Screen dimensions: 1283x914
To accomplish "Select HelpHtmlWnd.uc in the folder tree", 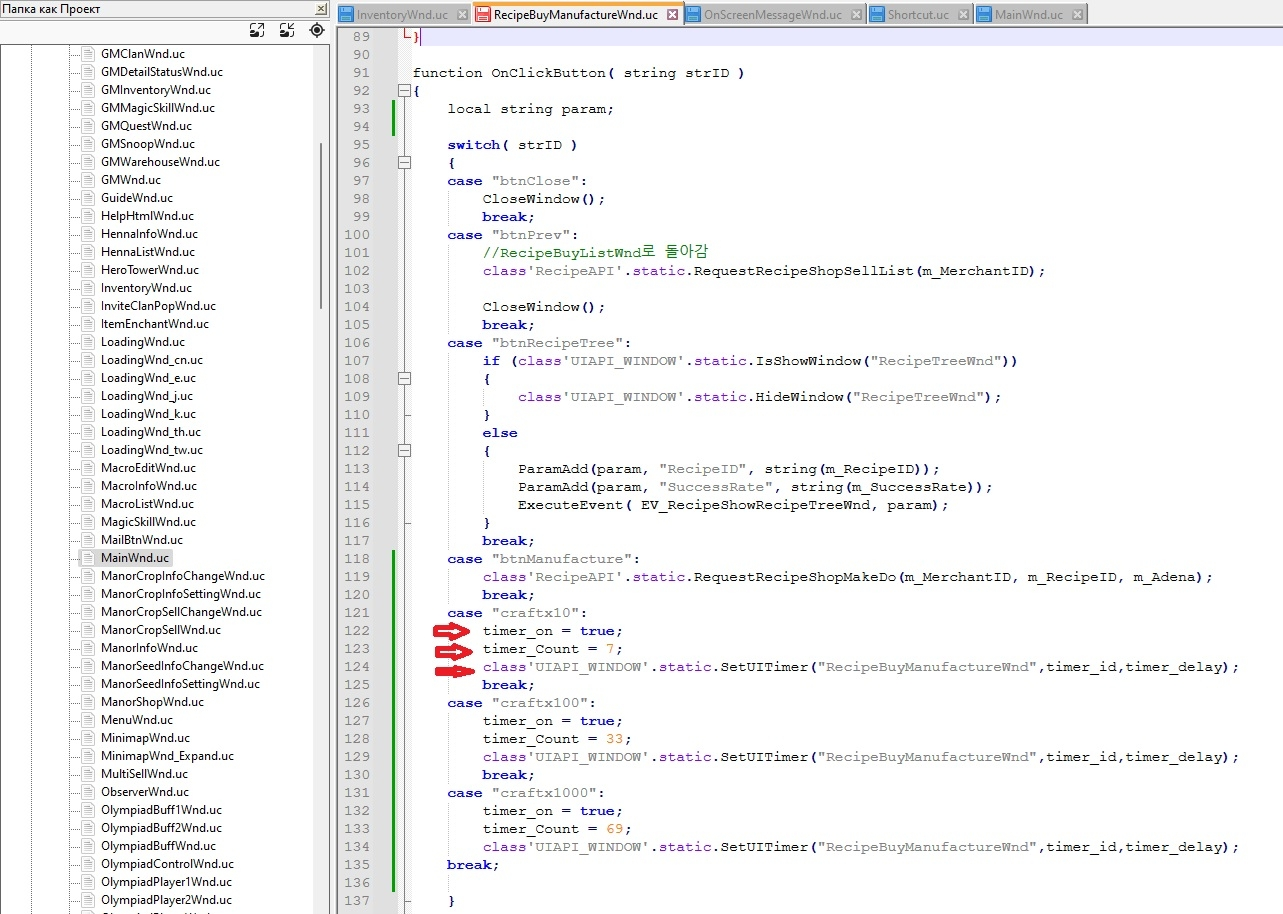I will (147, 216).
